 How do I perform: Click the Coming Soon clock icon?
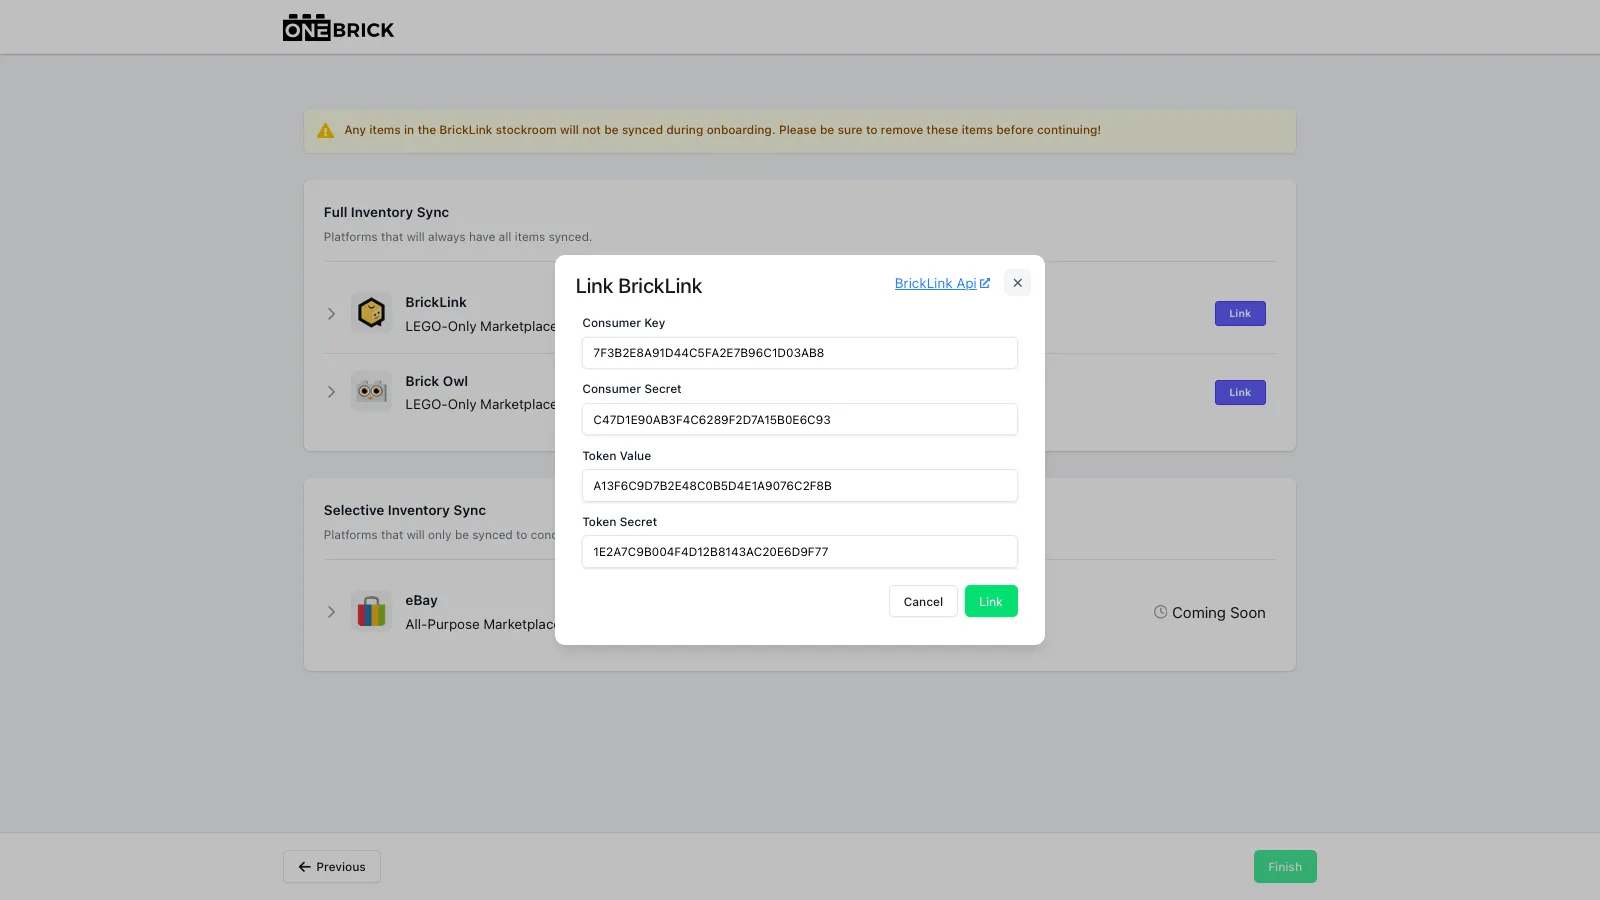[1160, 612]
